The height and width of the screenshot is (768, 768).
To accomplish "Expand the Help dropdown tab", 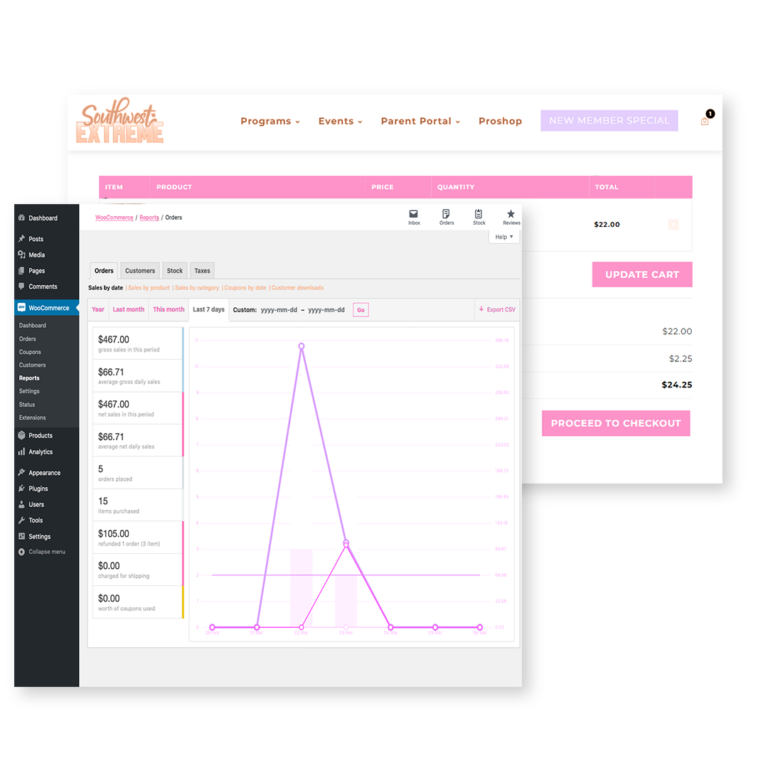I will pos(504,237).
